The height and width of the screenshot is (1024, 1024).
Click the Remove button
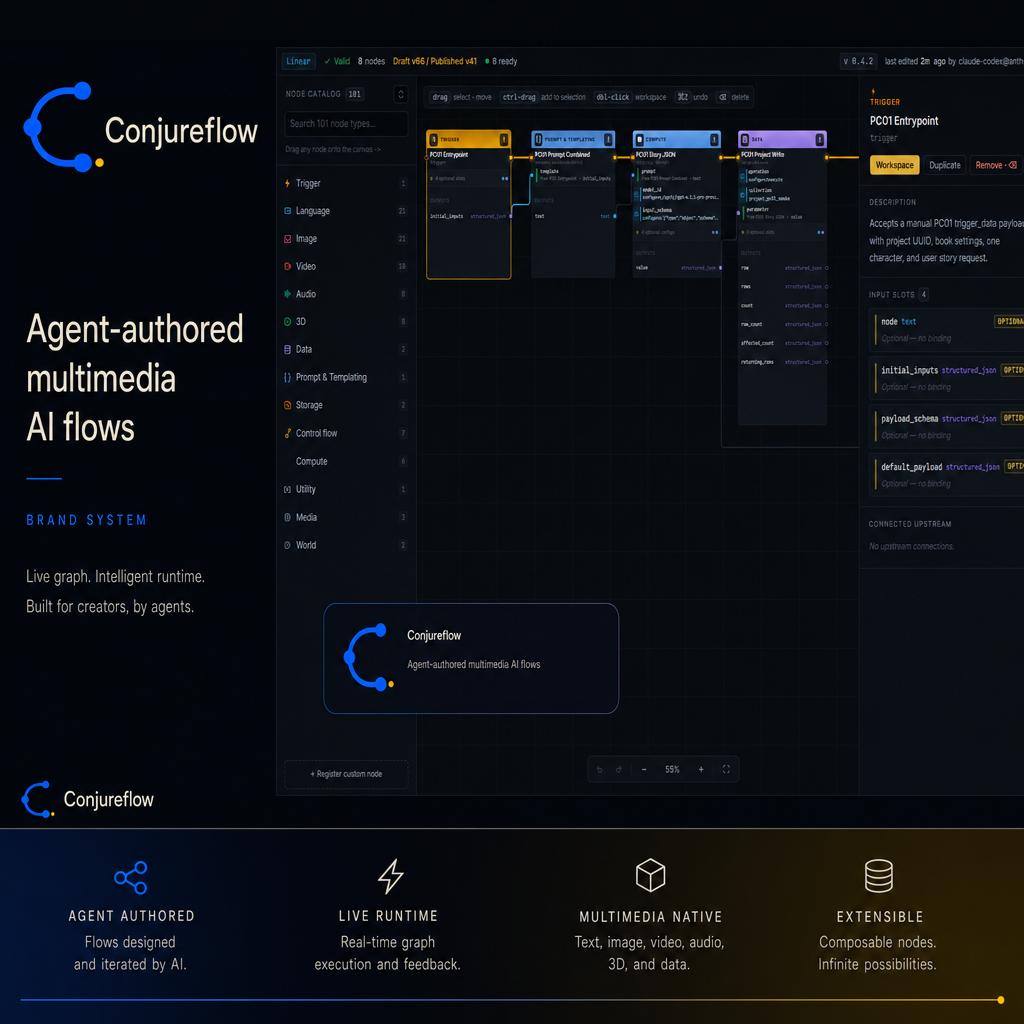995,165
